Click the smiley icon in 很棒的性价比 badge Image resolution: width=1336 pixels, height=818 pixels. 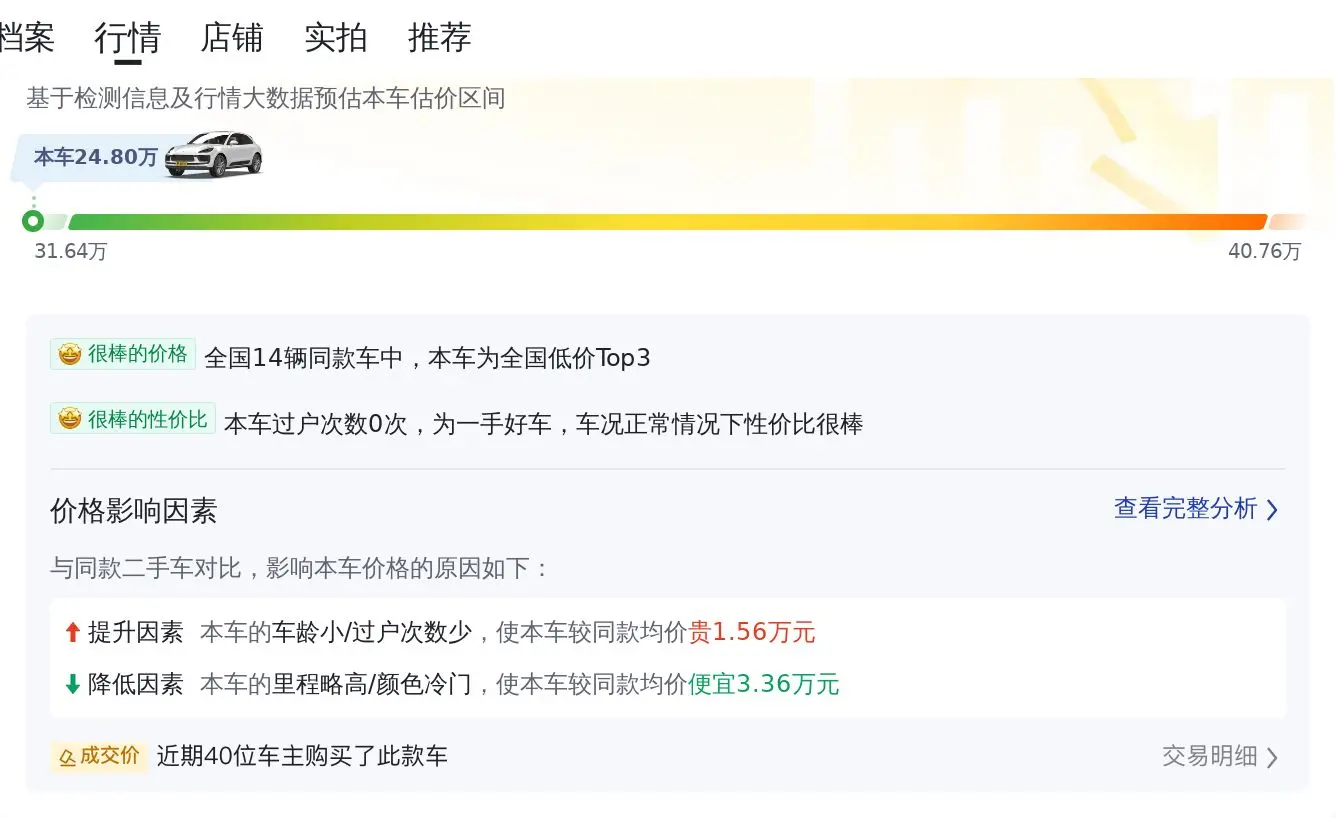69,419
